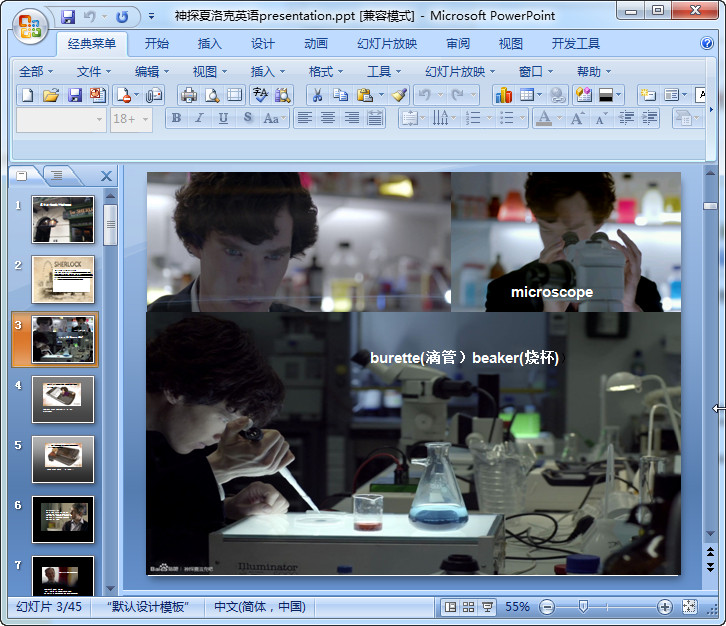Open the permission restricted document icon

click(124, 95)
